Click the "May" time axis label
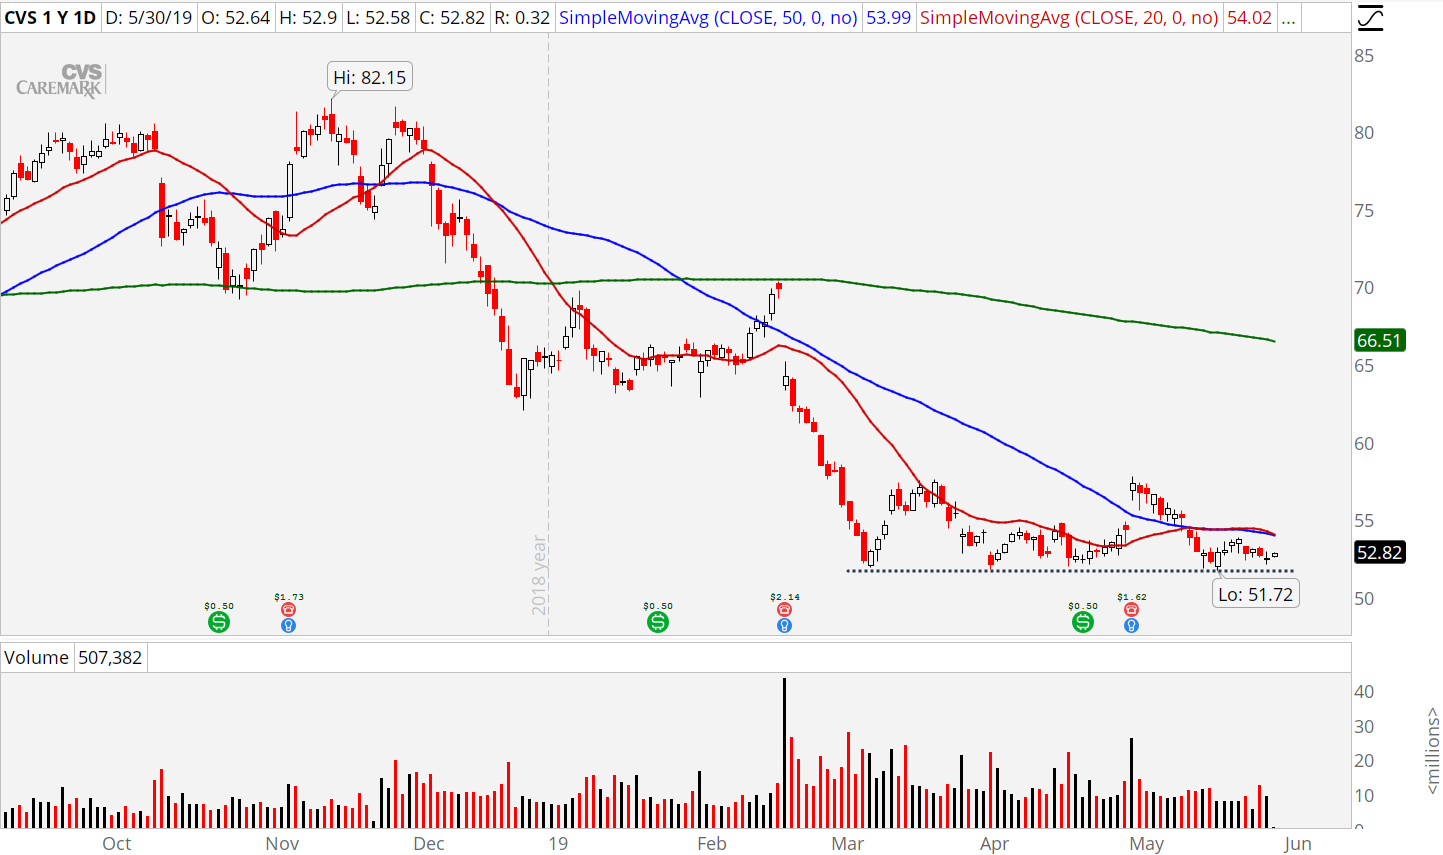The image size is (1443, 855). tap(1147, 844)
